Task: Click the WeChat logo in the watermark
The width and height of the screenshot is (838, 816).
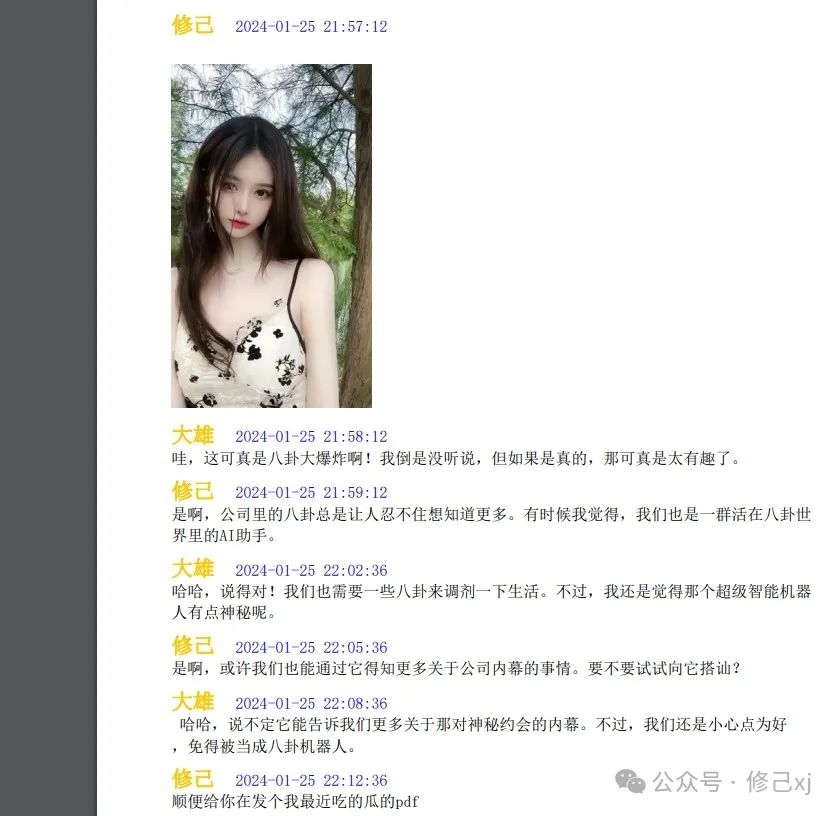Action: click(x=630, y=781)
